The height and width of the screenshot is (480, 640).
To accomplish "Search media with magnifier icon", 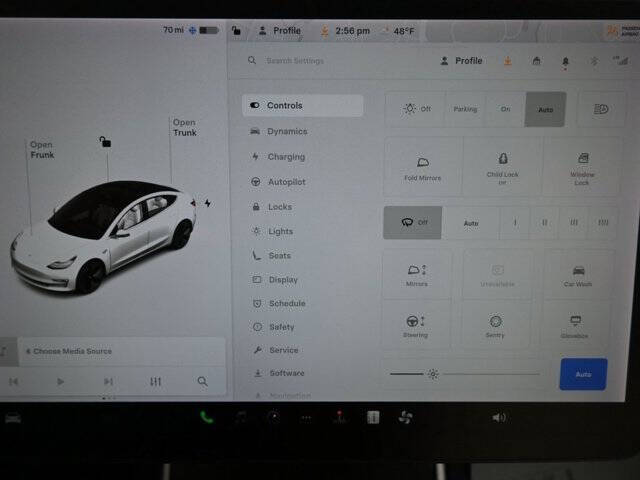I will 202,381.
